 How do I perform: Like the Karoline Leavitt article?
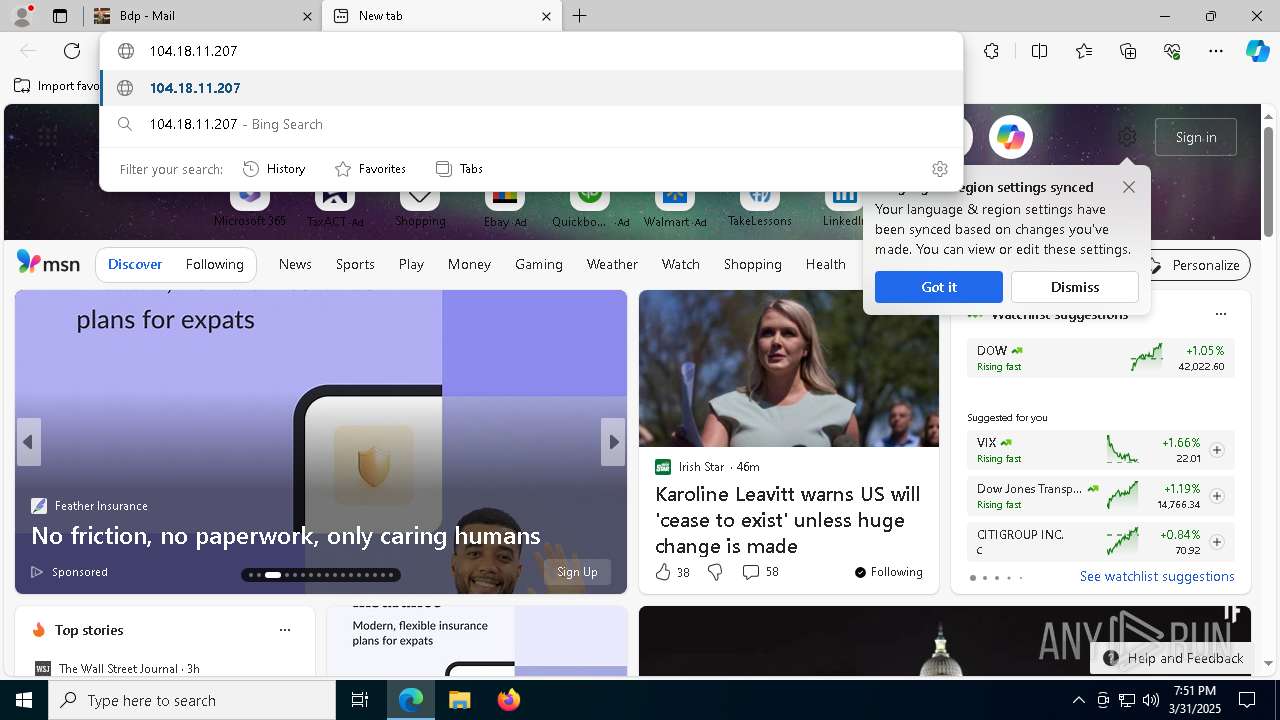coord(672,572)
